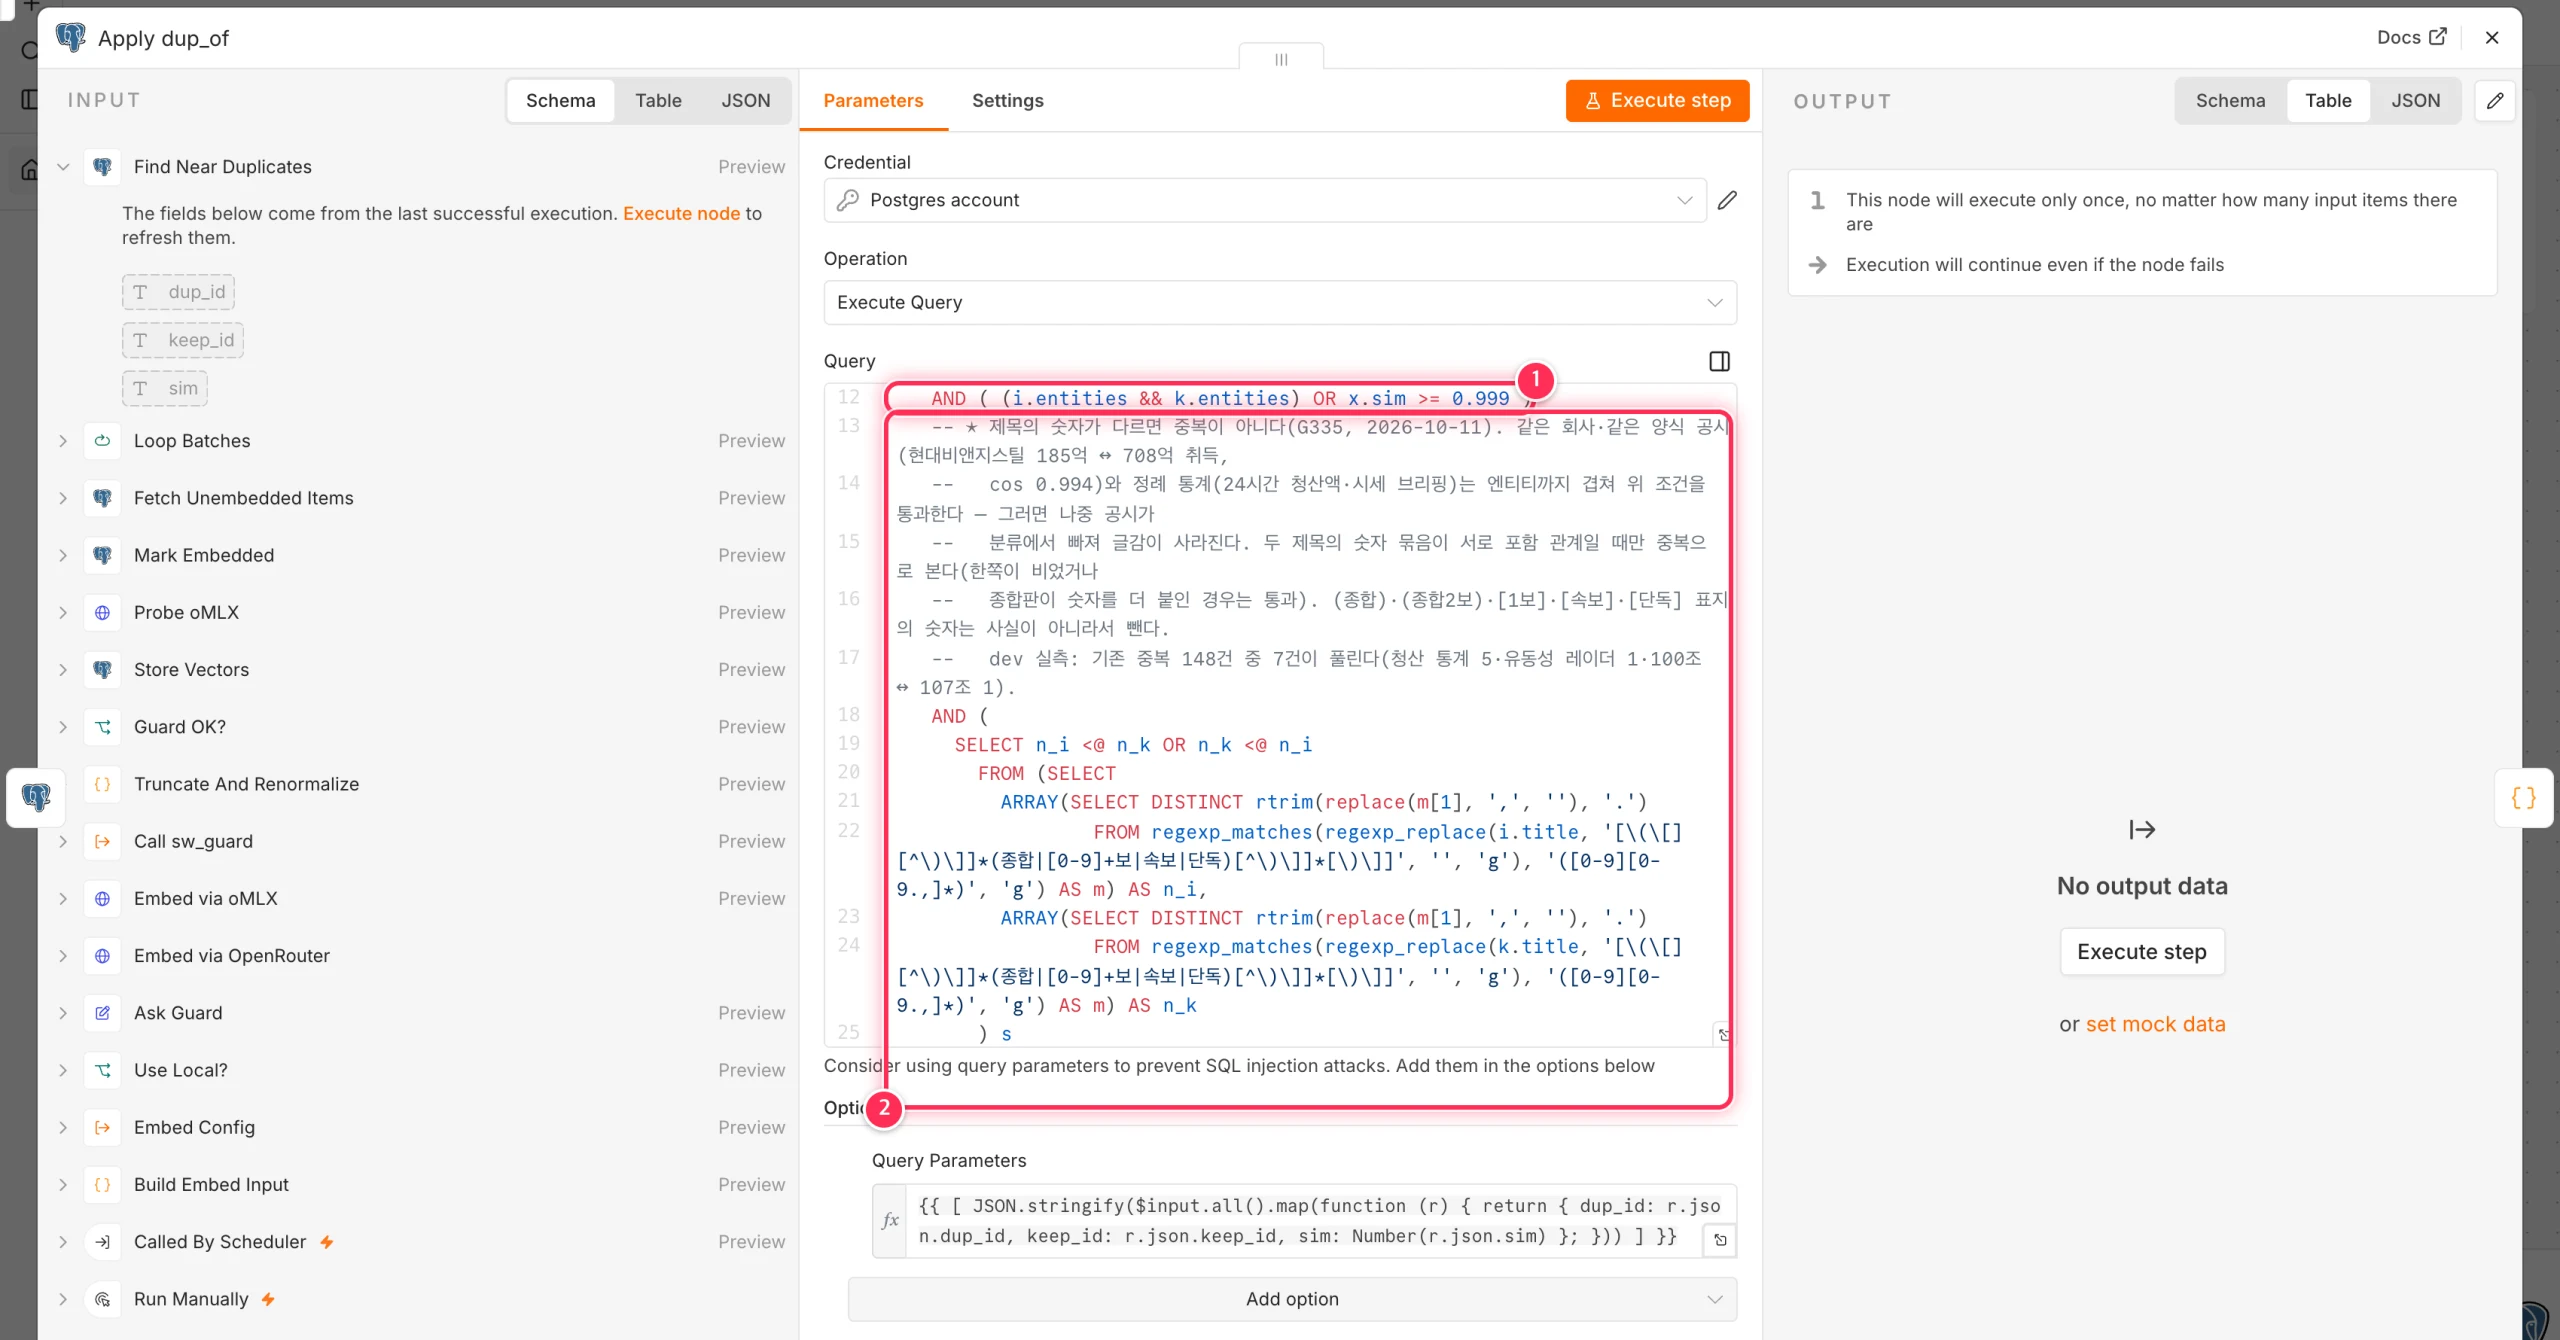Click the pencil edit output icon
The height and width of the screenshot is (1340, 2560).
pos(2495,101)
